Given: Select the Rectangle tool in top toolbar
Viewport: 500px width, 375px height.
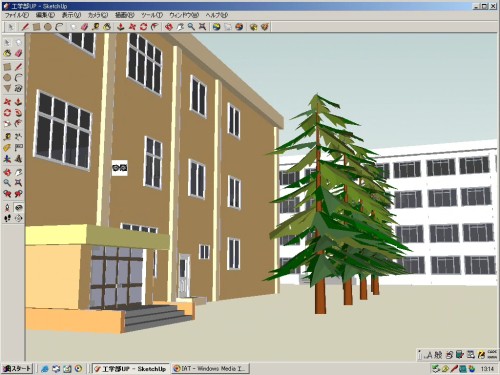Looking at the screenshot, I should point(36,27).
